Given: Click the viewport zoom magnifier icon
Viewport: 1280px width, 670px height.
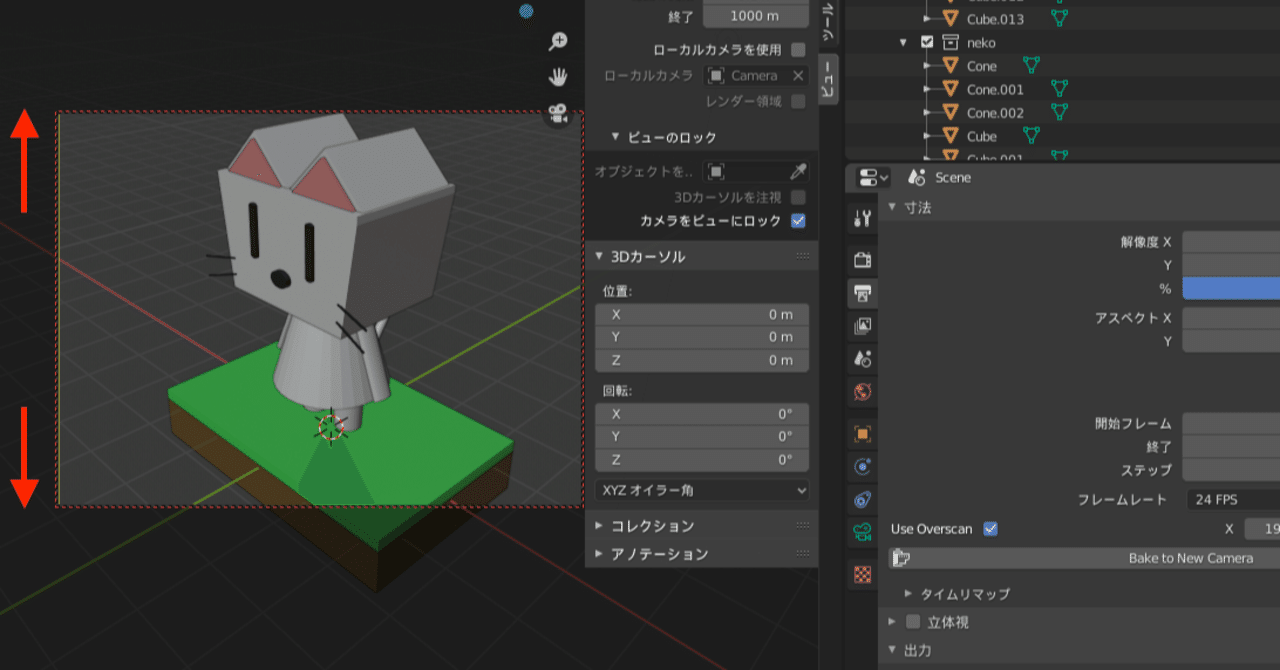Looking at the screenshot, I should tap(558, 41).
